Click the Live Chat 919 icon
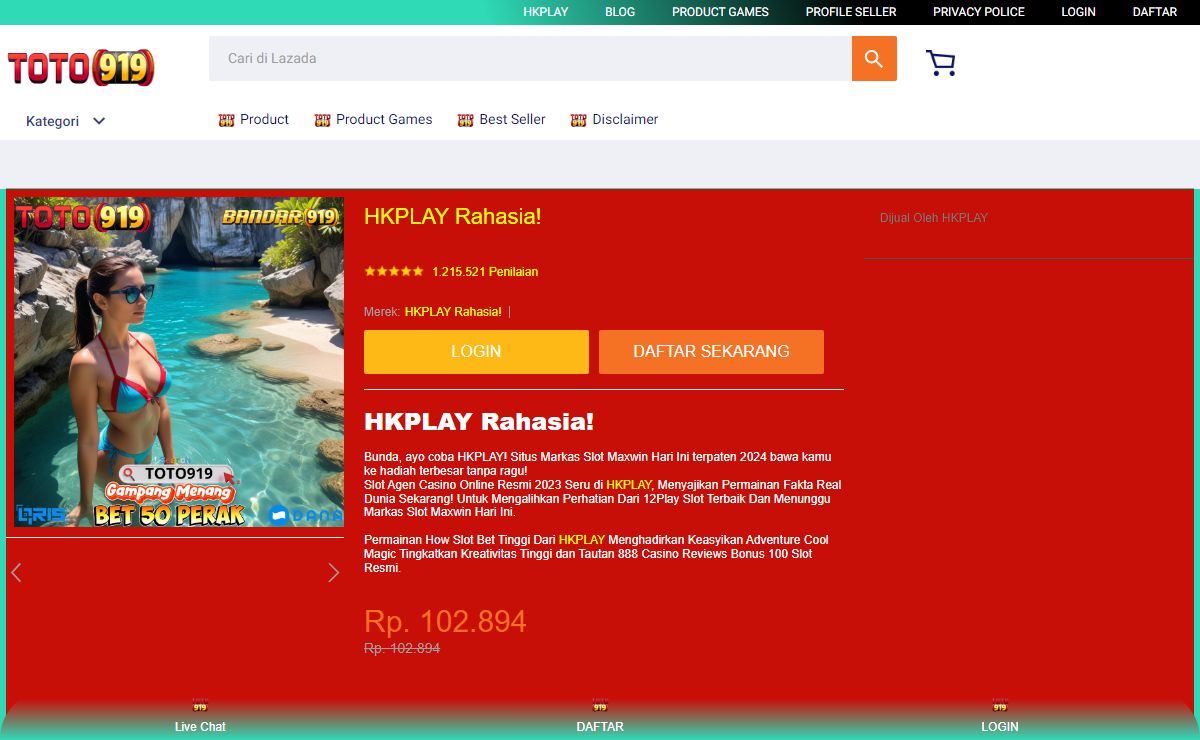1200x740 pixels. coord(200,706)
